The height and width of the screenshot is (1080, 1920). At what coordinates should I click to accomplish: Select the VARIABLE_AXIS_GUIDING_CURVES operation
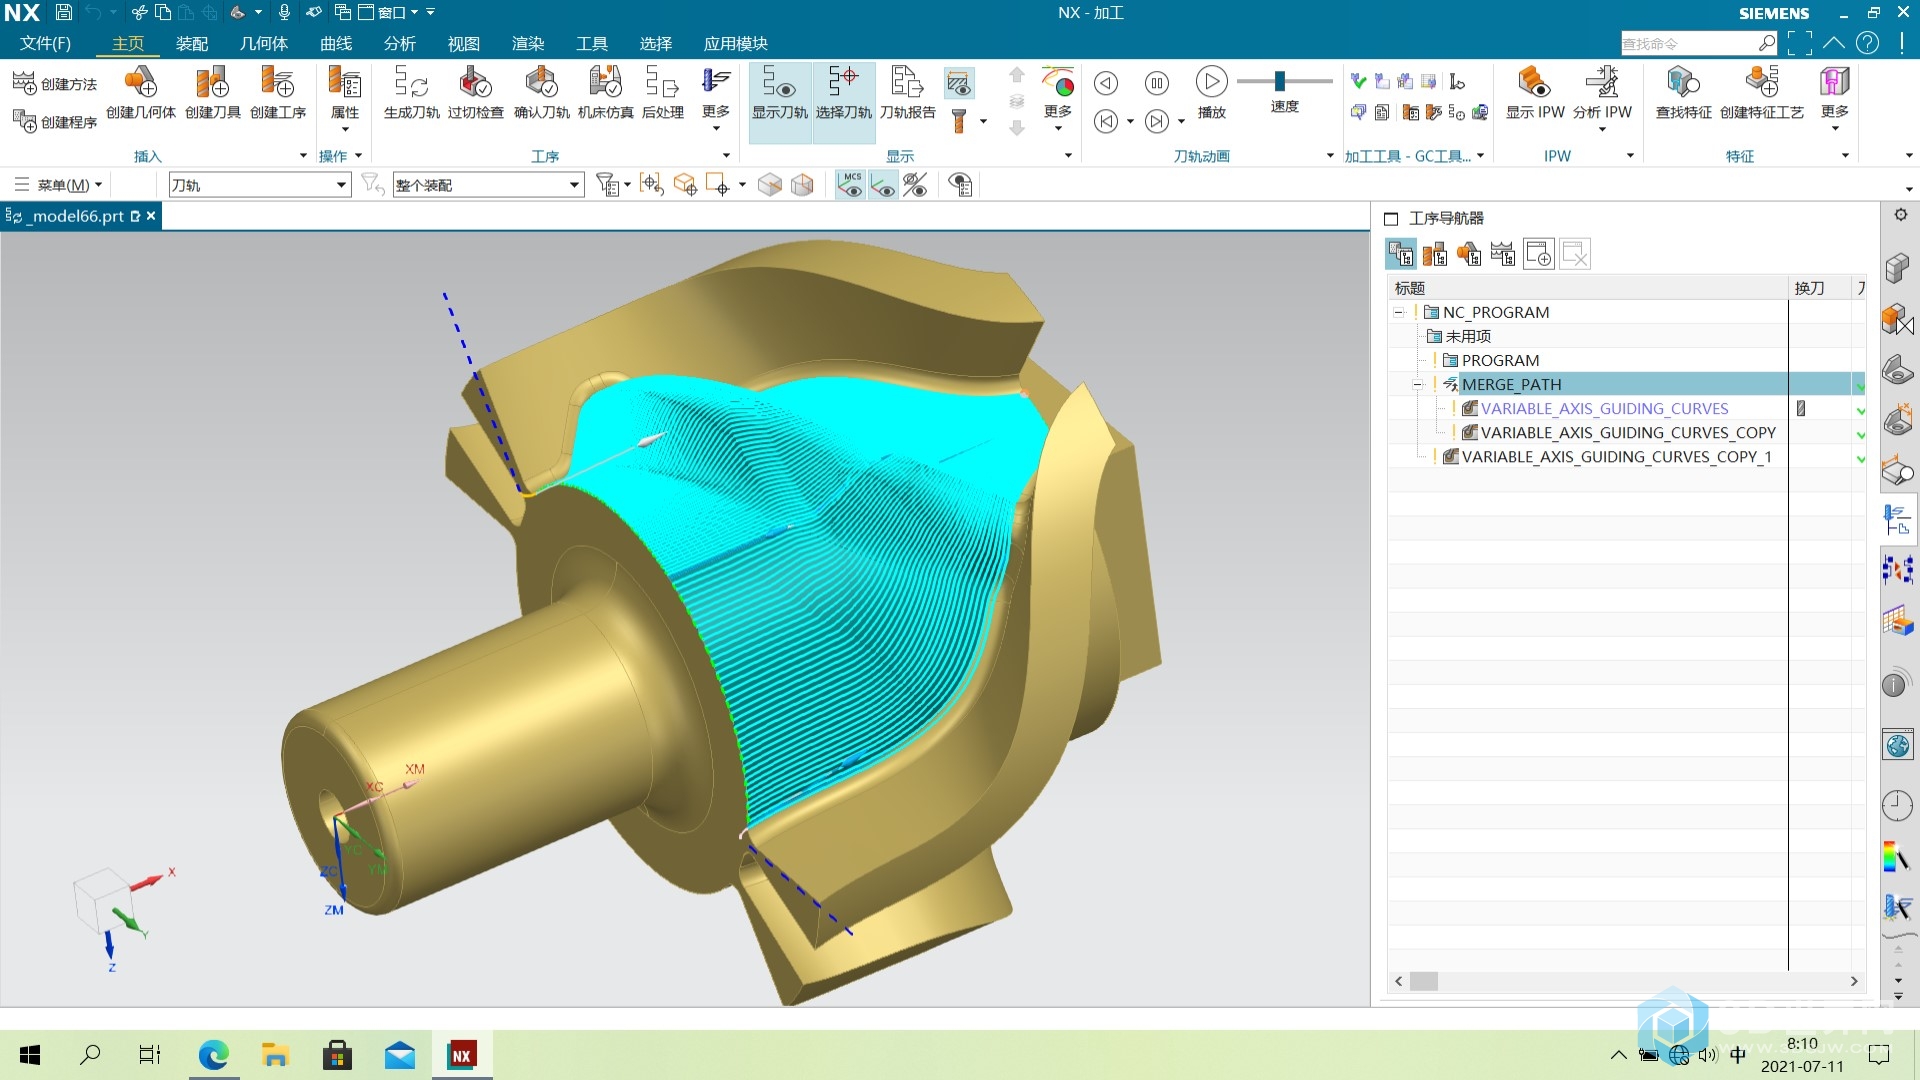1604,409
